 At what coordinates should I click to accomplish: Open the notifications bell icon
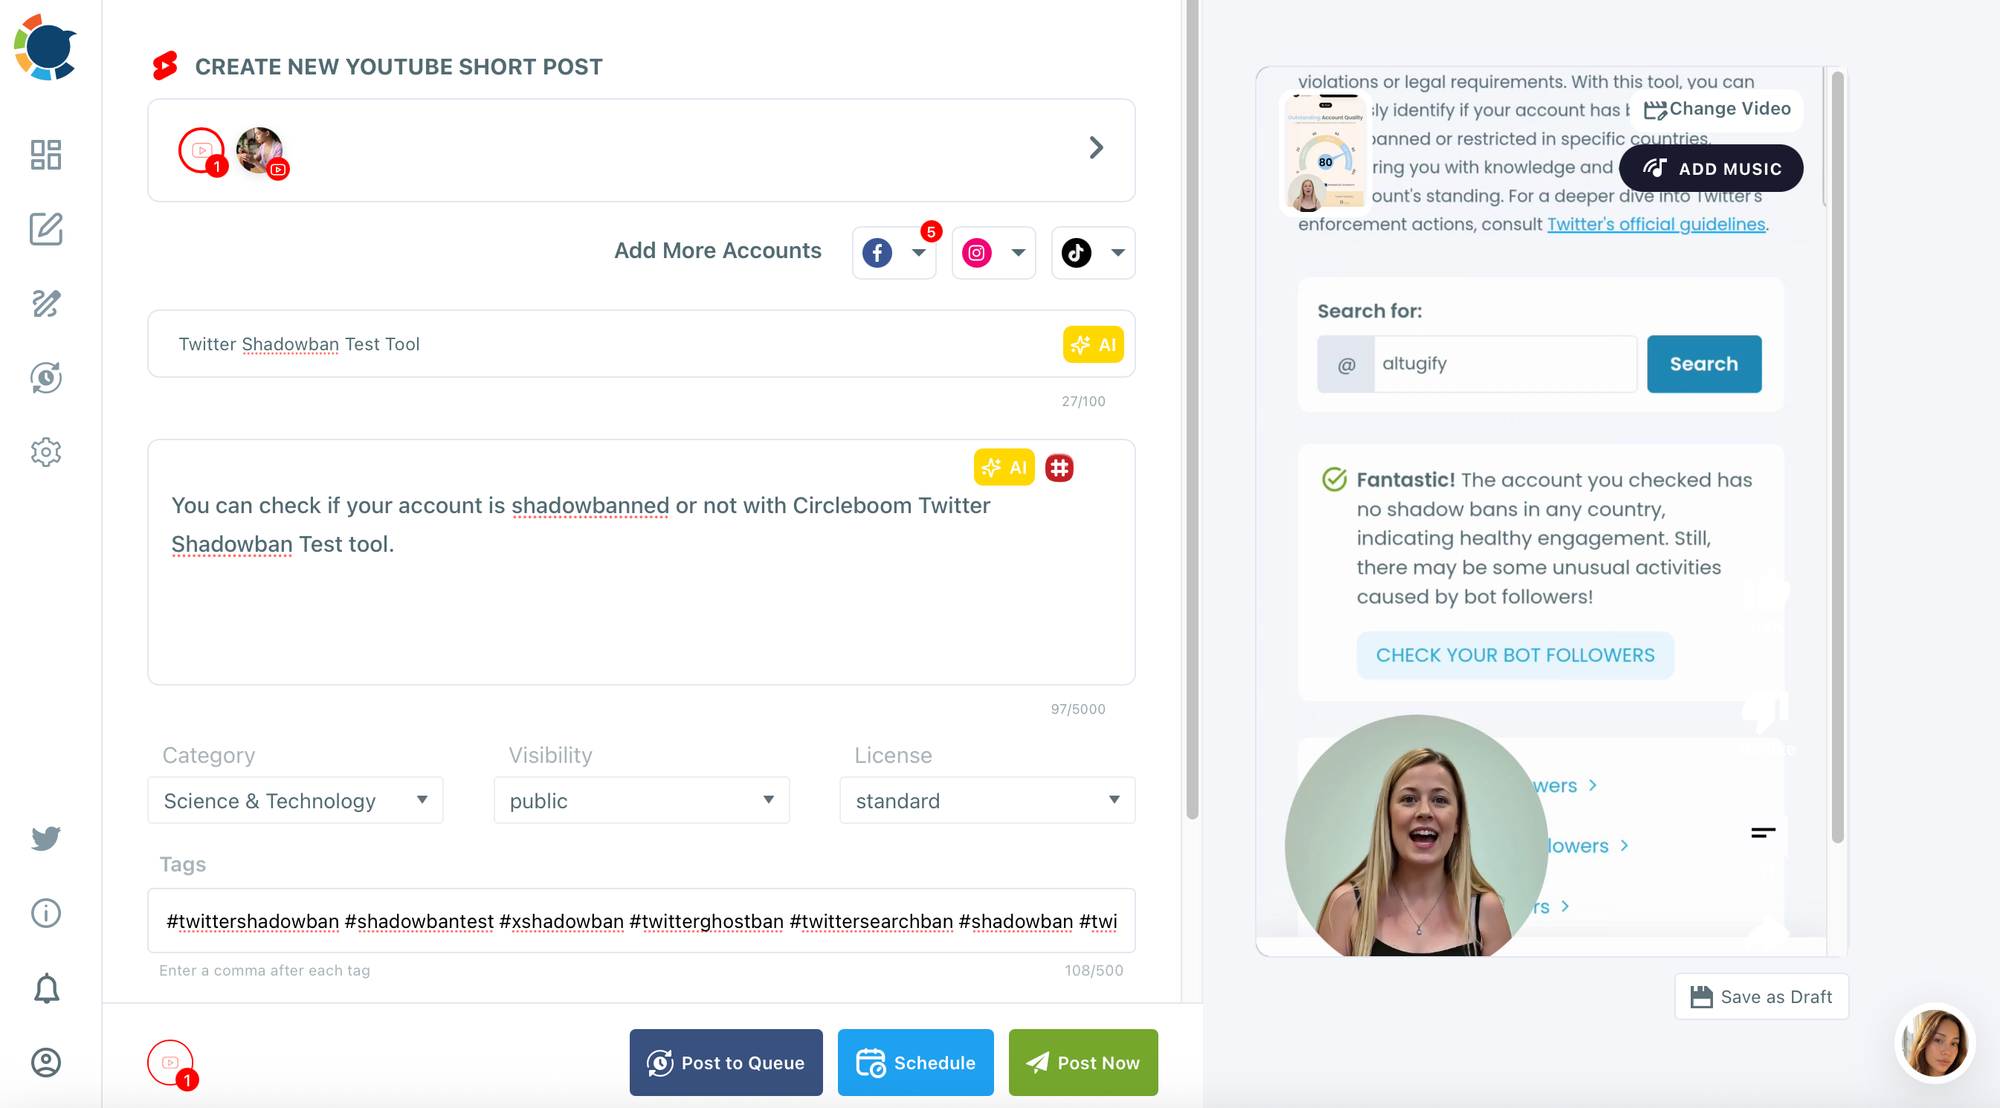click(x=46, y=989)
